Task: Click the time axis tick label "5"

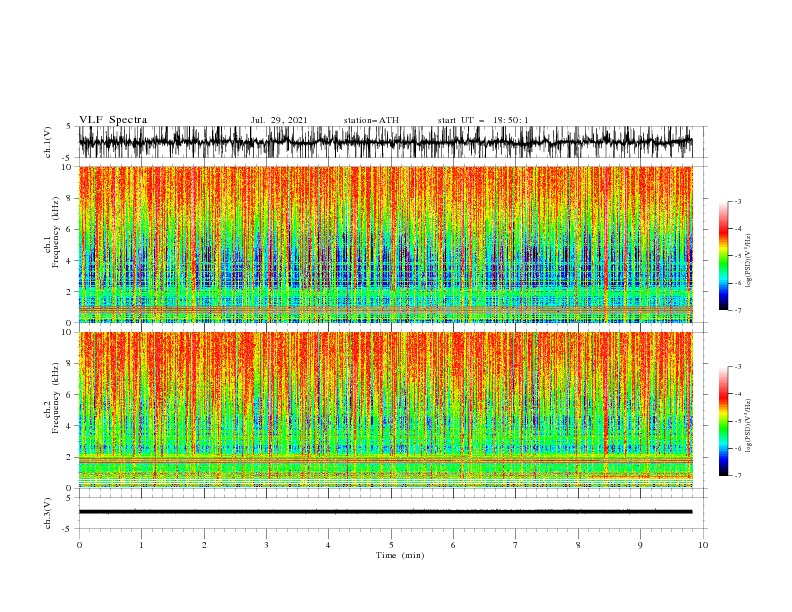Action: [x=391, y=545]
